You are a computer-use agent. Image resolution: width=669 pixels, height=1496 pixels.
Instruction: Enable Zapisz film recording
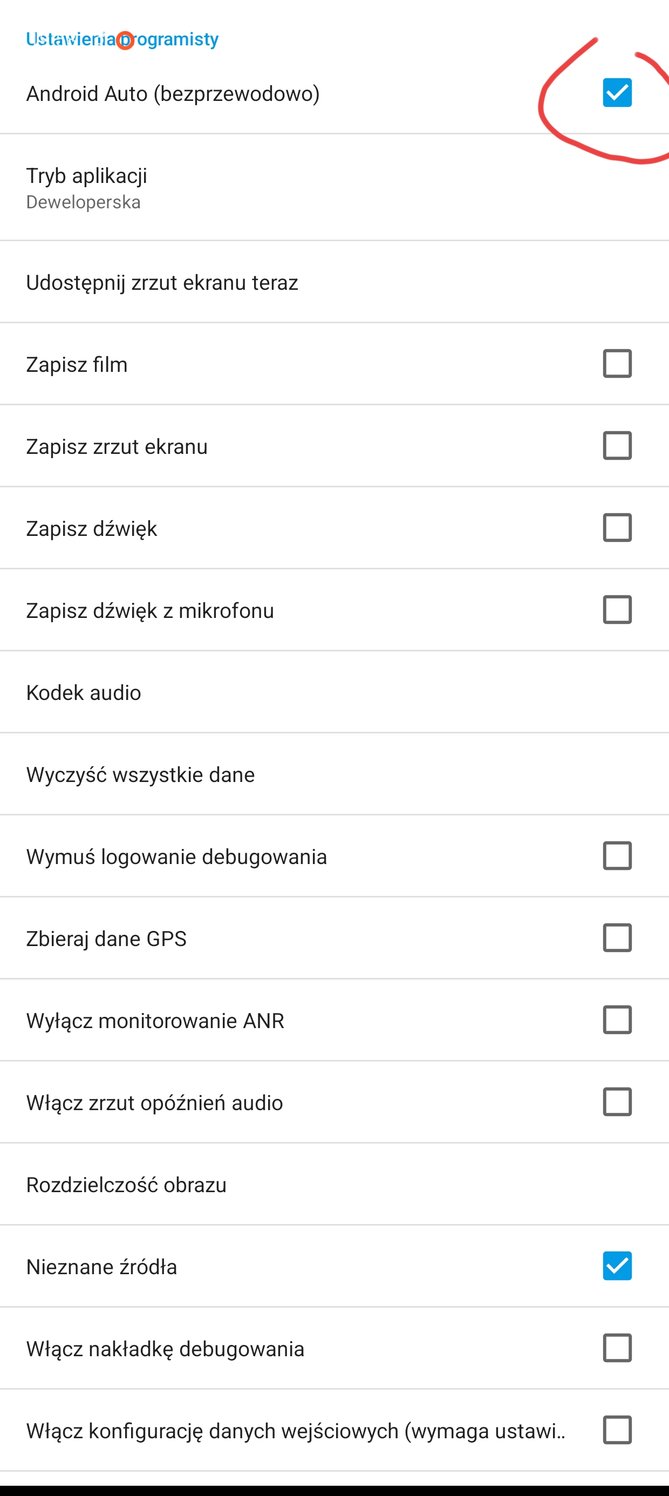click(617, 363)
